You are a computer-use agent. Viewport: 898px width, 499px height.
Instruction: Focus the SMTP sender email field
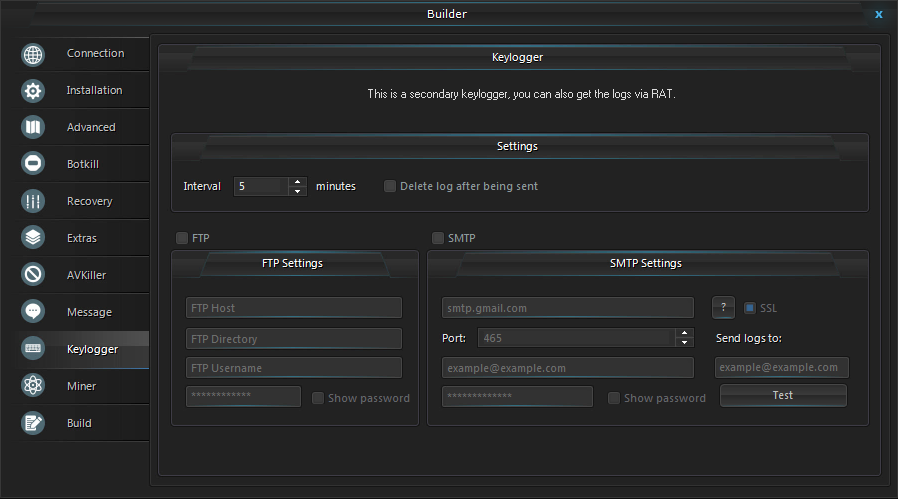(x=568, y=368)
